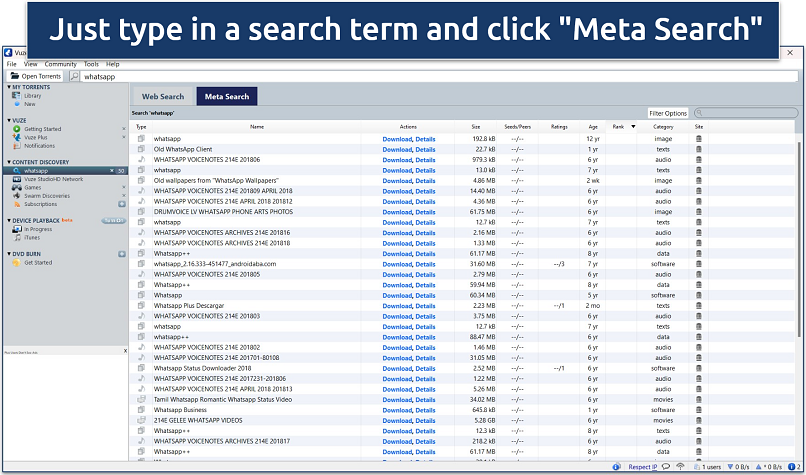The image size is (806, 475).
Task: Close the whatsapp search sidebar entry
Action: [112, 171]
